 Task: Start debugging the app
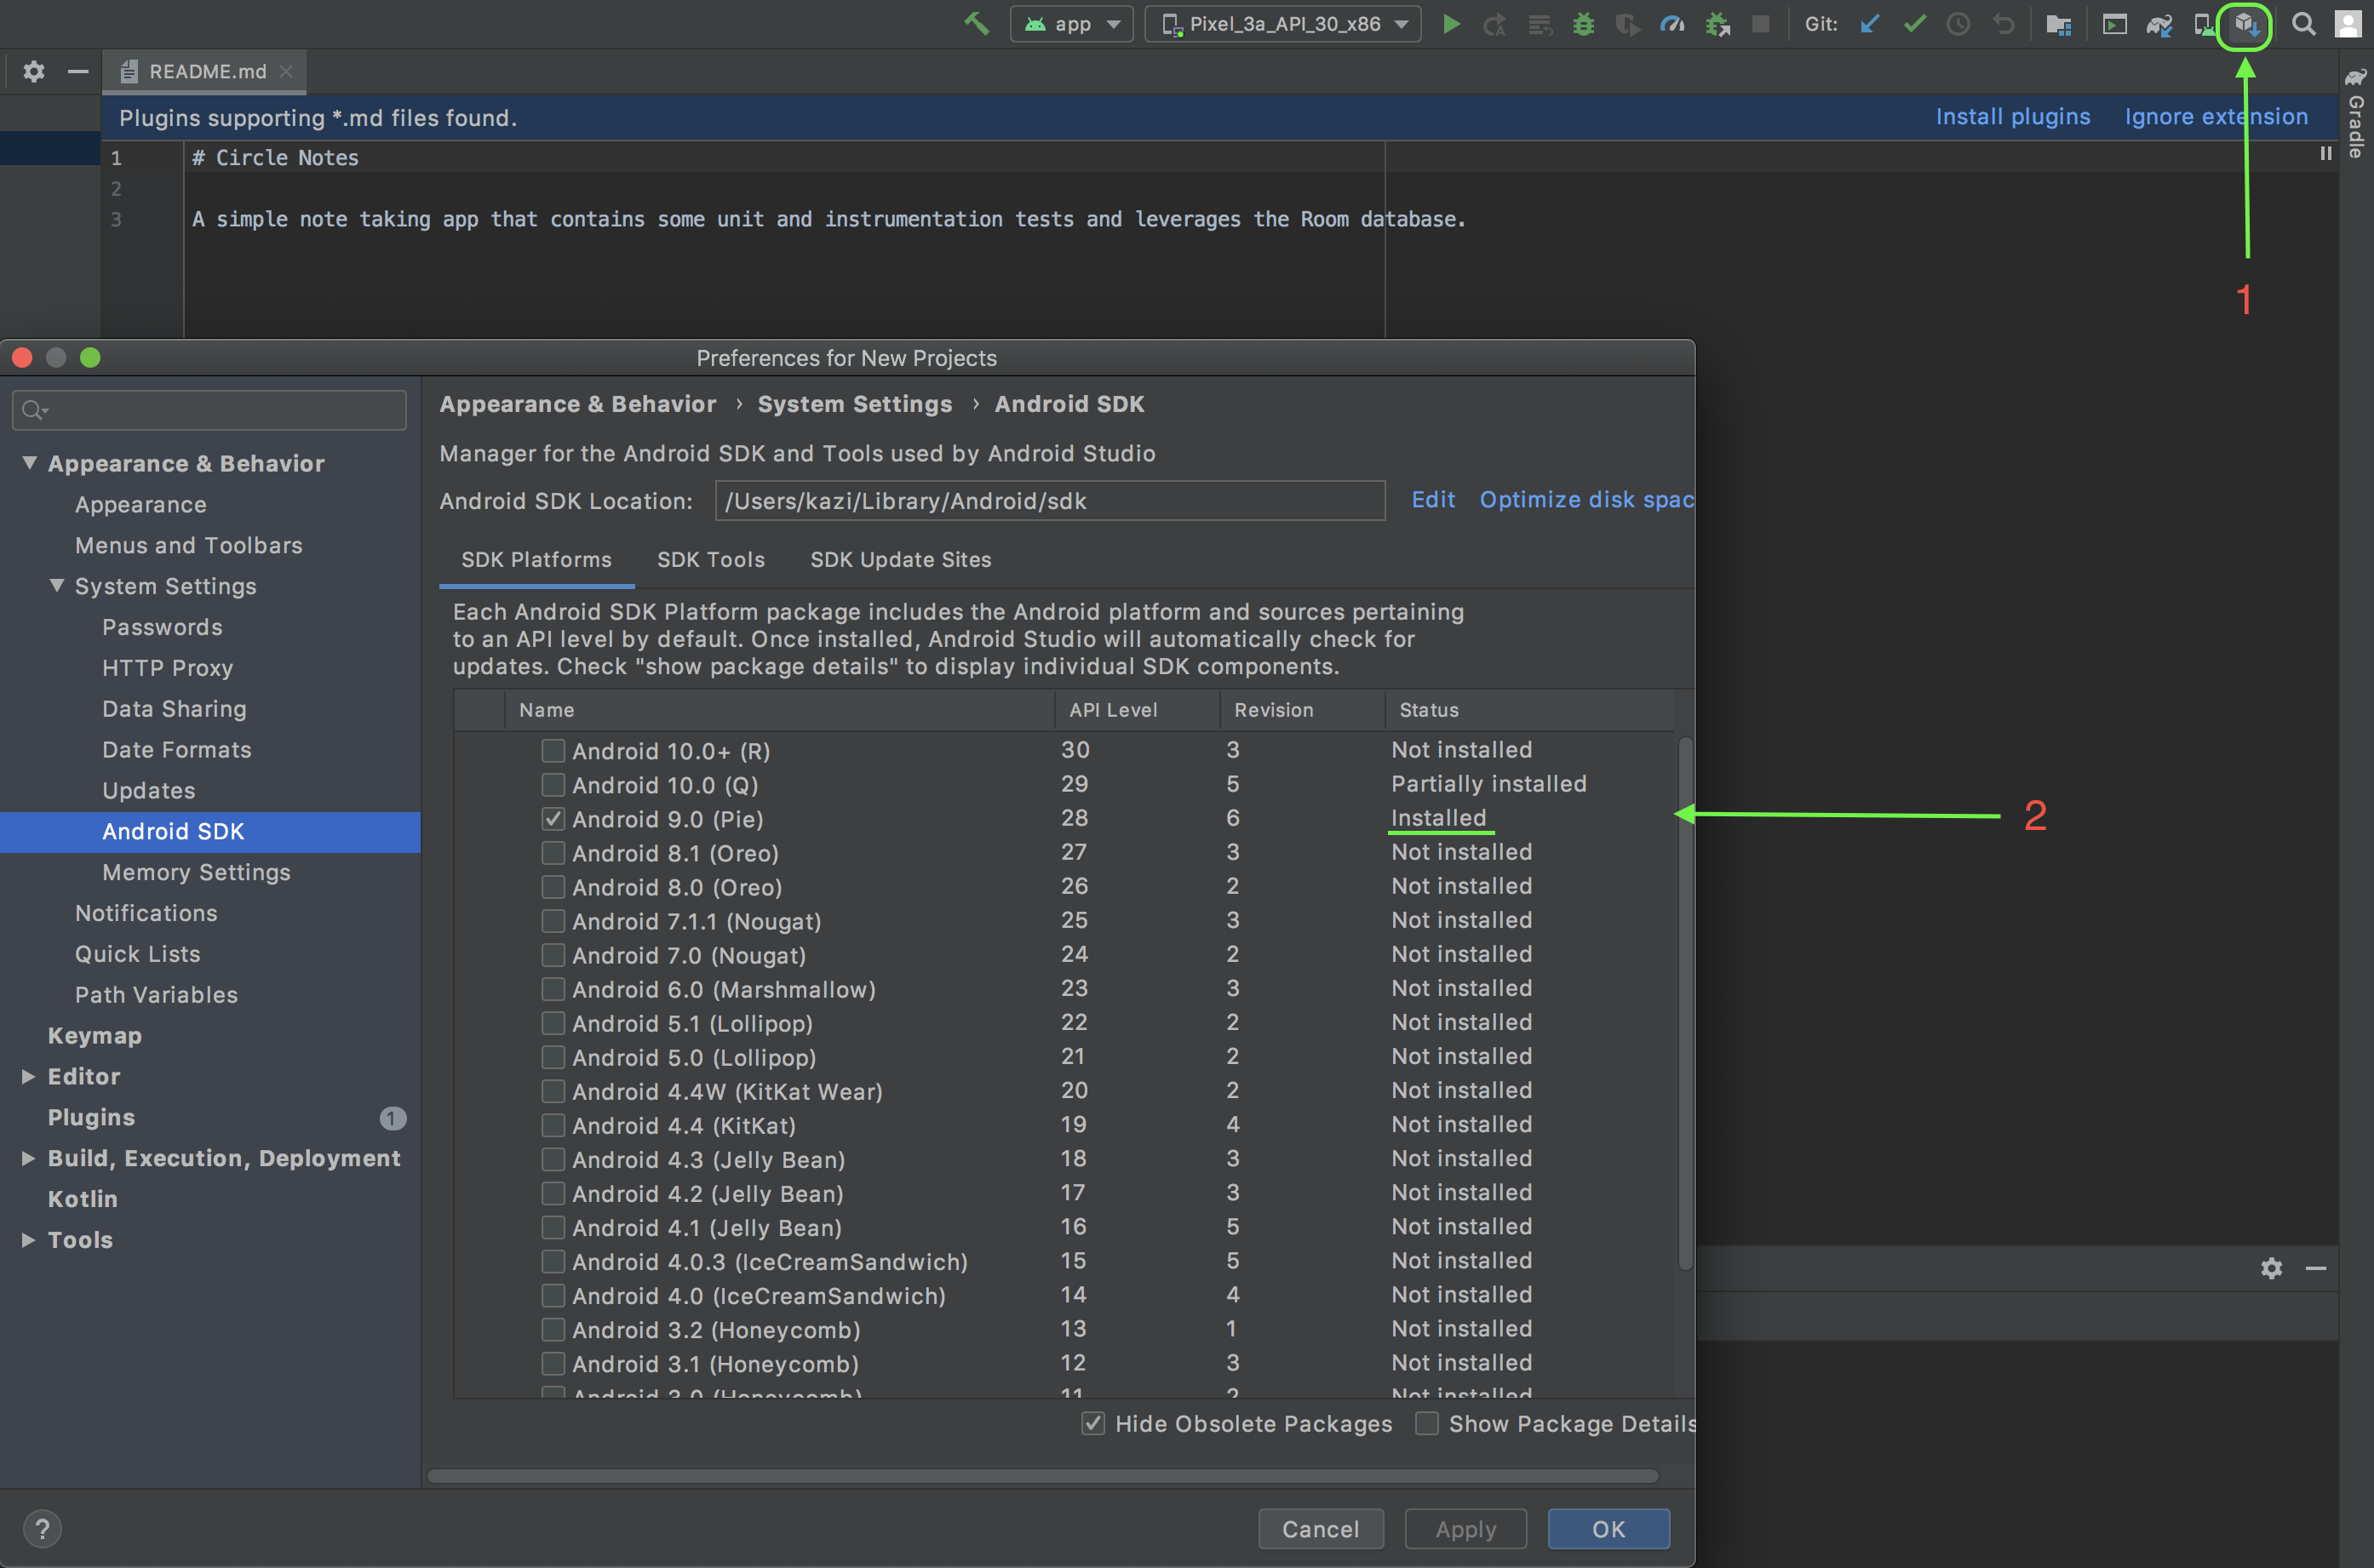pyautogui.click(x=1583, y=24)
